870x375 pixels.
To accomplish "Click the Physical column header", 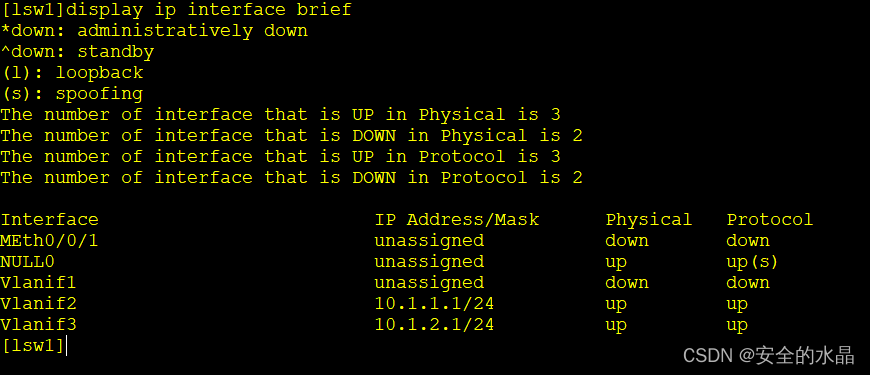I will point(649,220).
